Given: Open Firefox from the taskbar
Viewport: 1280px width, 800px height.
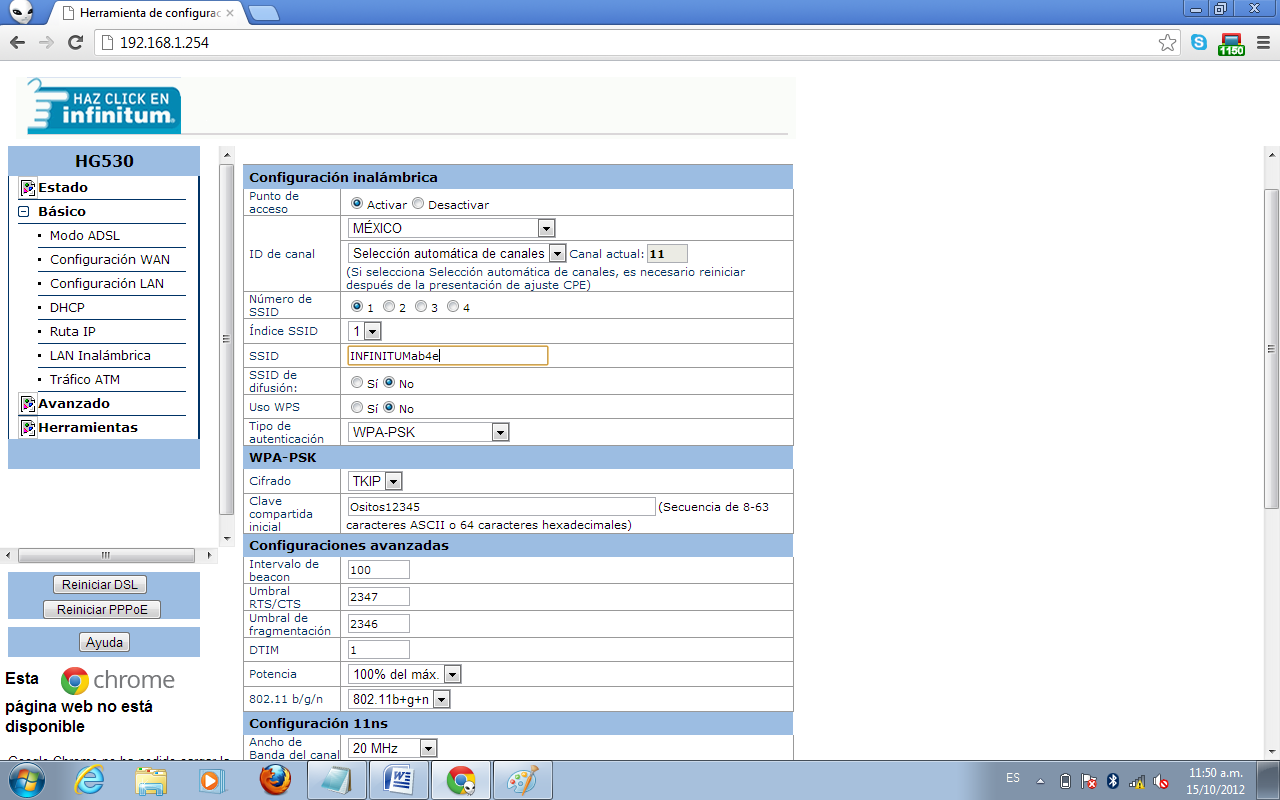Looking at the screenshot, I should [x=275, y=779].
